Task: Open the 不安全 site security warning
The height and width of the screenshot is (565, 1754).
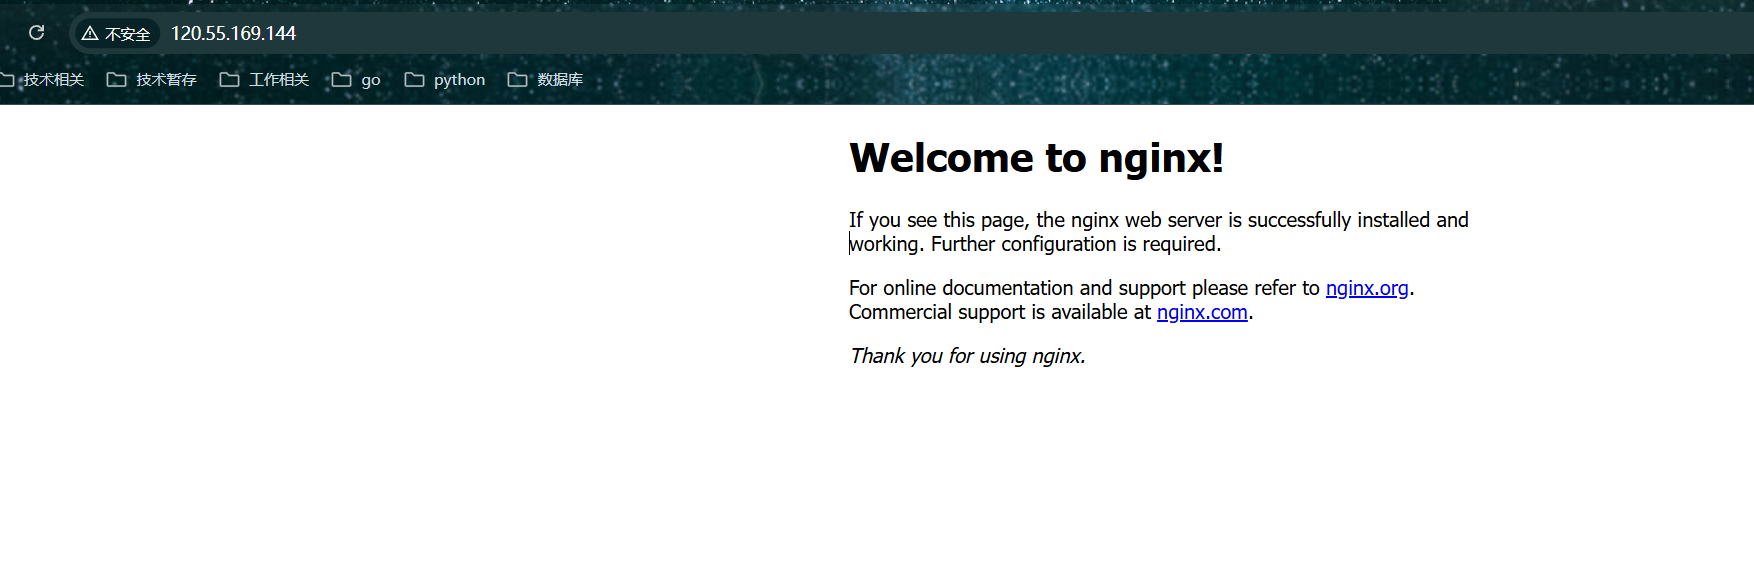Action: click(116, 33)
